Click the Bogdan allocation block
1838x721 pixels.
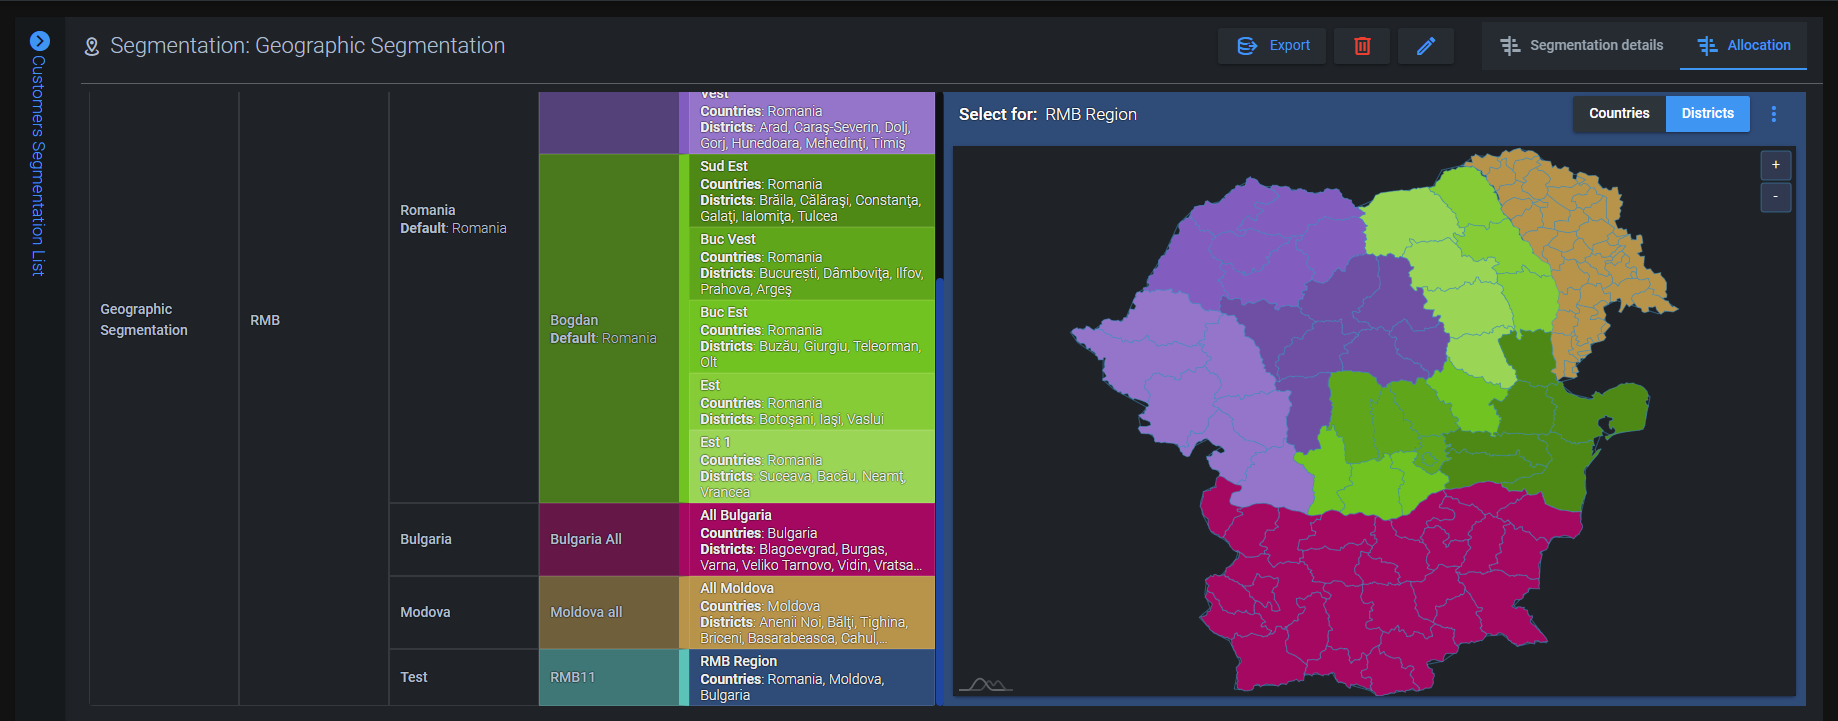[x=608, y=328]
